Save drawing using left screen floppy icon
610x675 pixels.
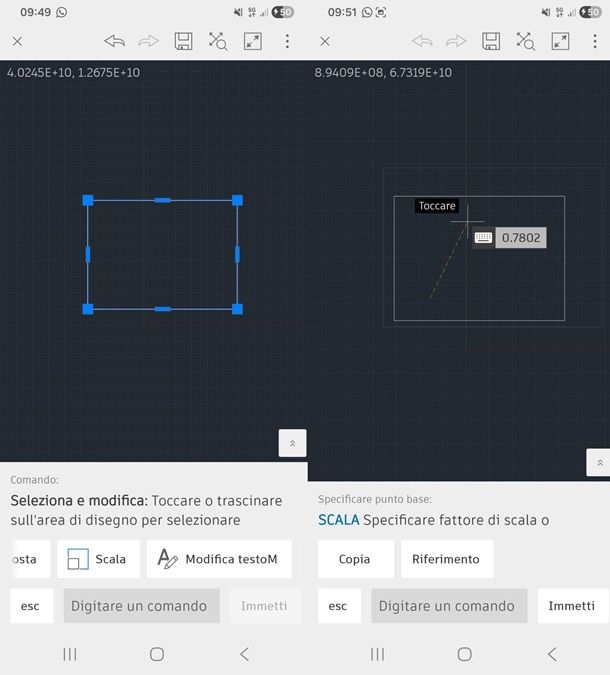coord(183,41)
